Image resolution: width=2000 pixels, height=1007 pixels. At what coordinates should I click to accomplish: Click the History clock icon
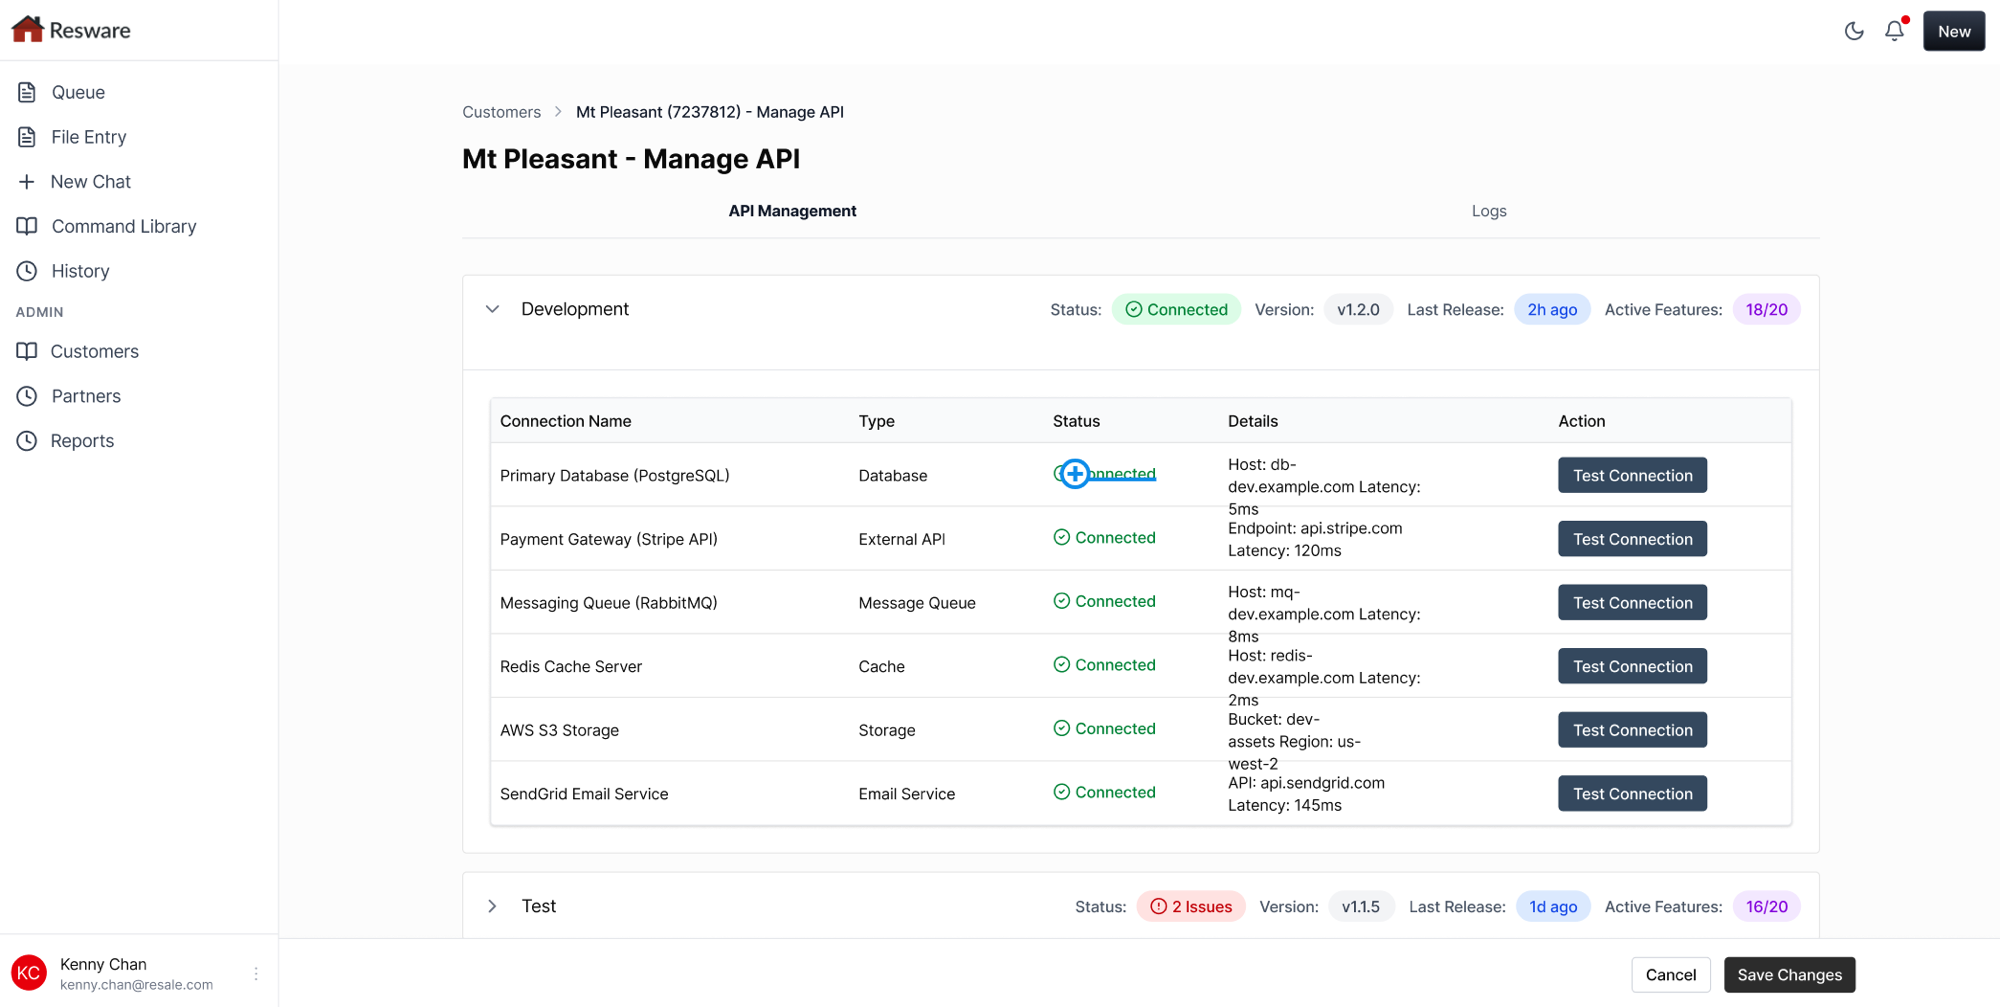(27, 271)
